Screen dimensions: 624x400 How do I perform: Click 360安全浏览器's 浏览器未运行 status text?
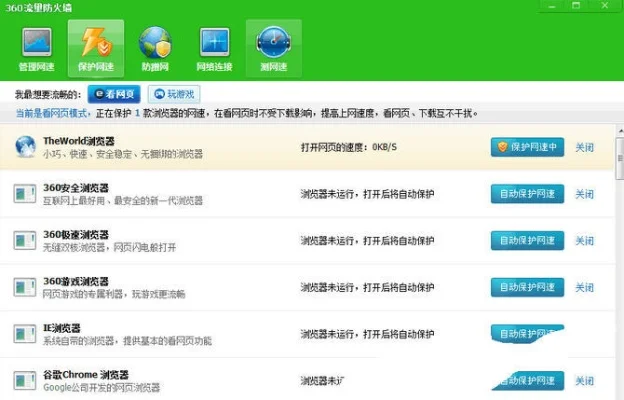point(367,194)
